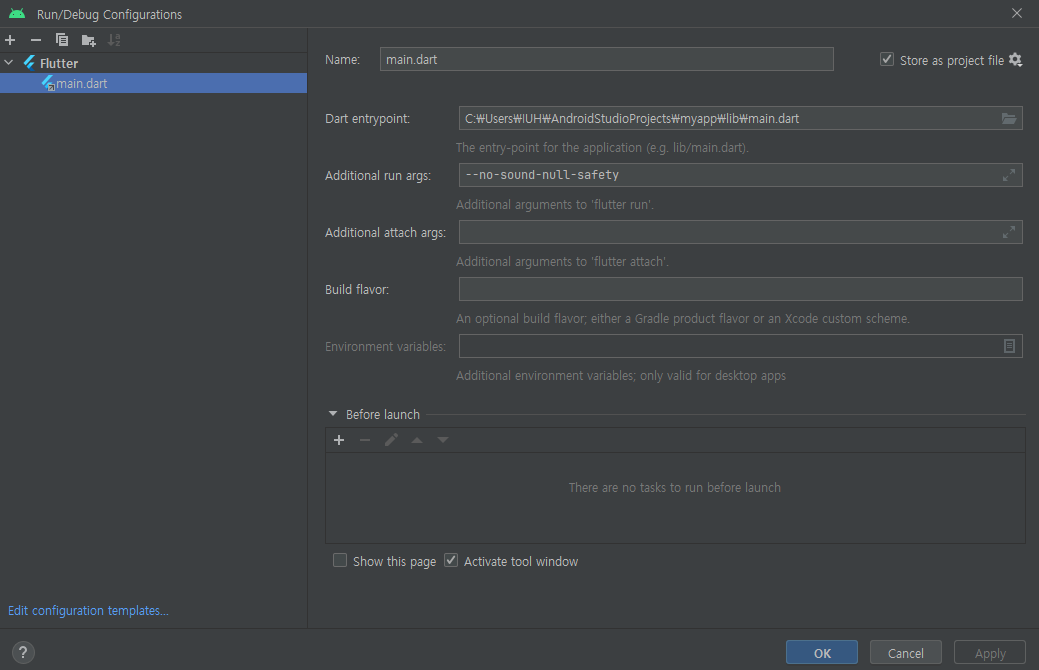This screenshot has width=1039, height=670.
Task: Click into the Build flavor field
Action: (x=740, y=289)
